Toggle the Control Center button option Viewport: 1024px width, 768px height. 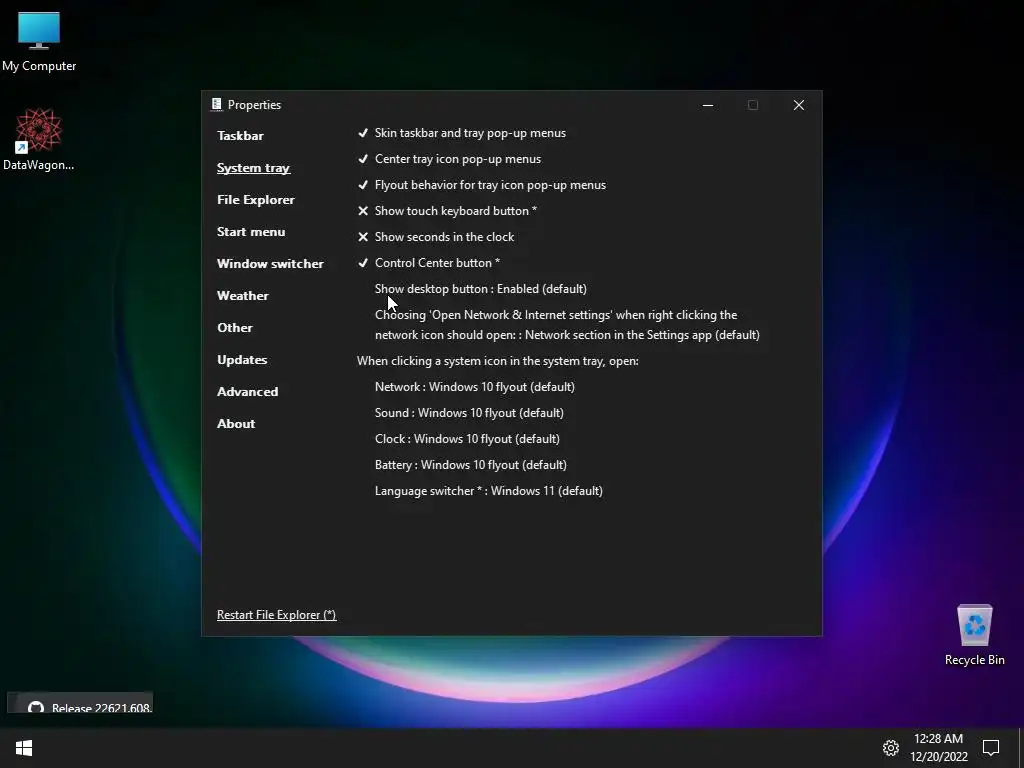point(428,263)
